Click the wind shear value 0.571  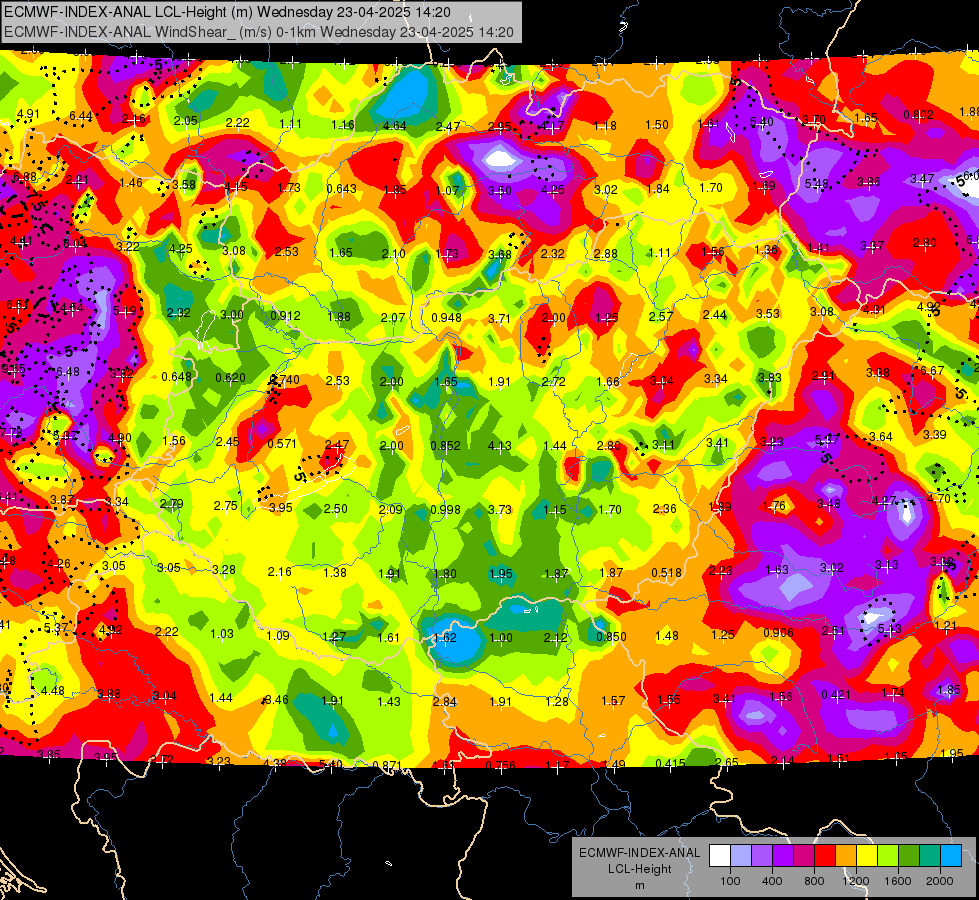[x=282, y=443]
